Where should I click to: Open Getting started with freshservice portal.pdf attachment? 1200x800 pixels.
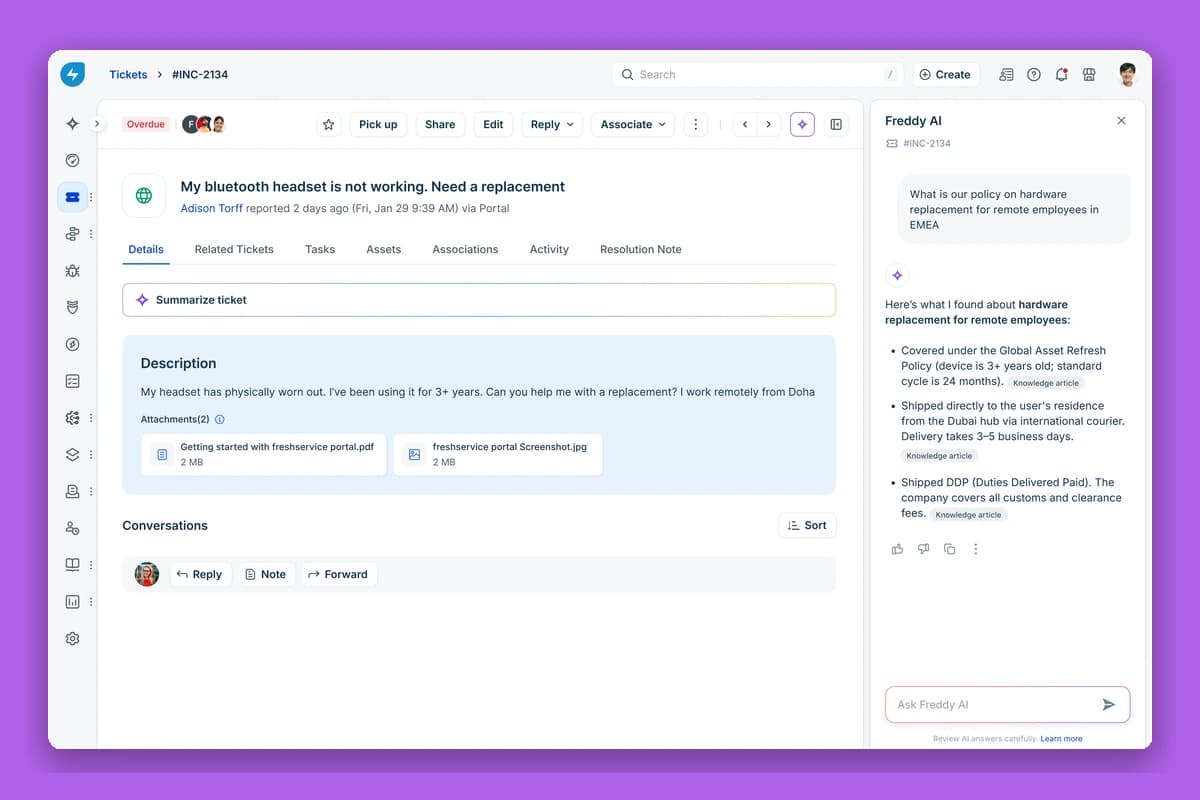pyautogui.click(x=264, y=454)
